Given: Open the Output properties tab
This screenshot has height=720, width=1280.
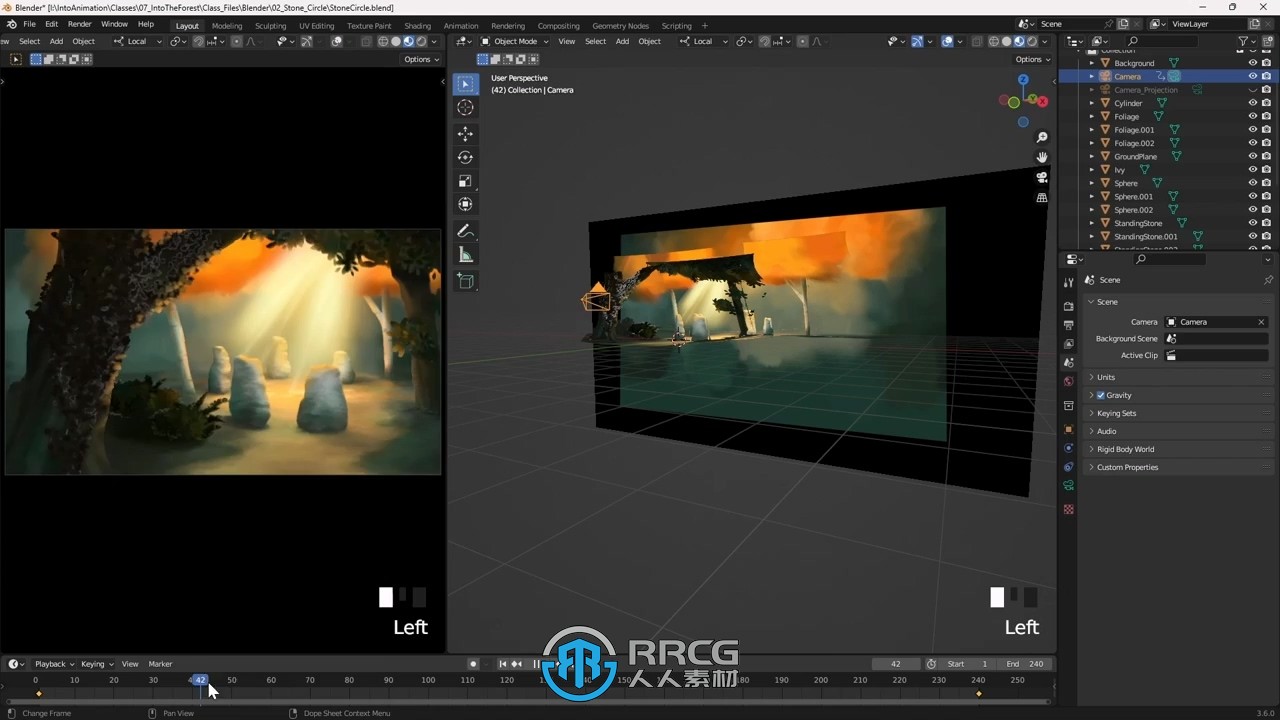Looking at the screenshot, I should 1068,325.
